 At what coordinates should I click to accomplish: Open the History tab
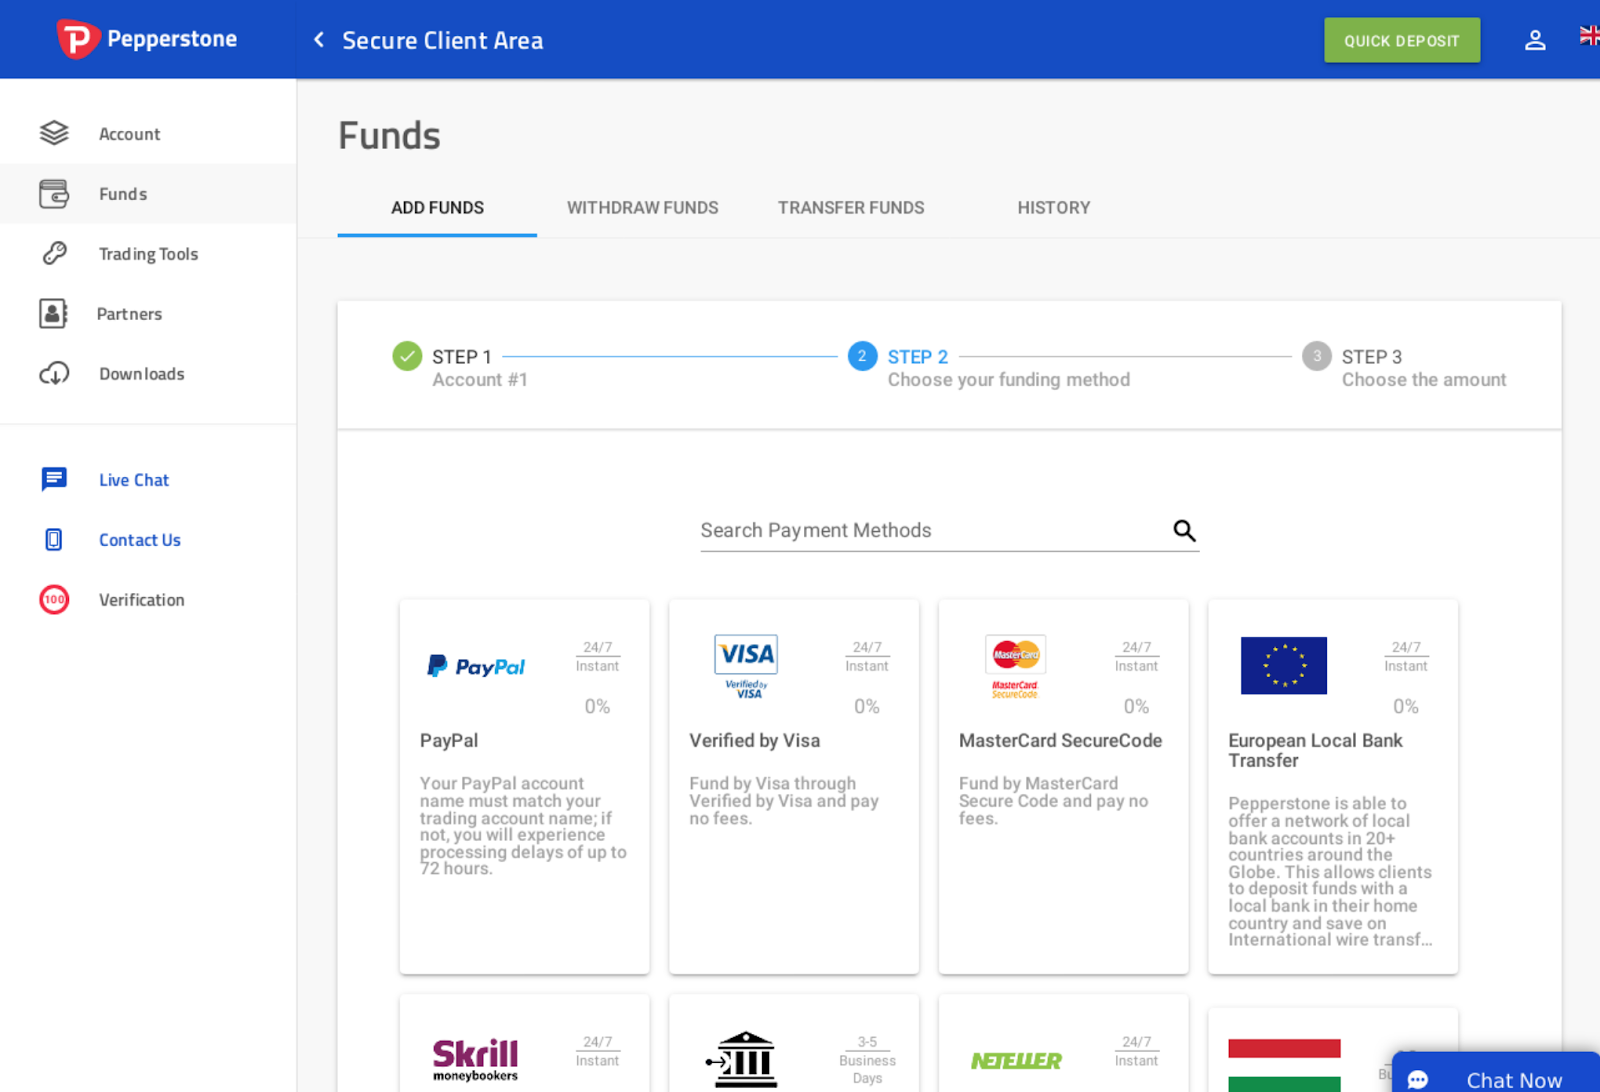(1054, 208)
